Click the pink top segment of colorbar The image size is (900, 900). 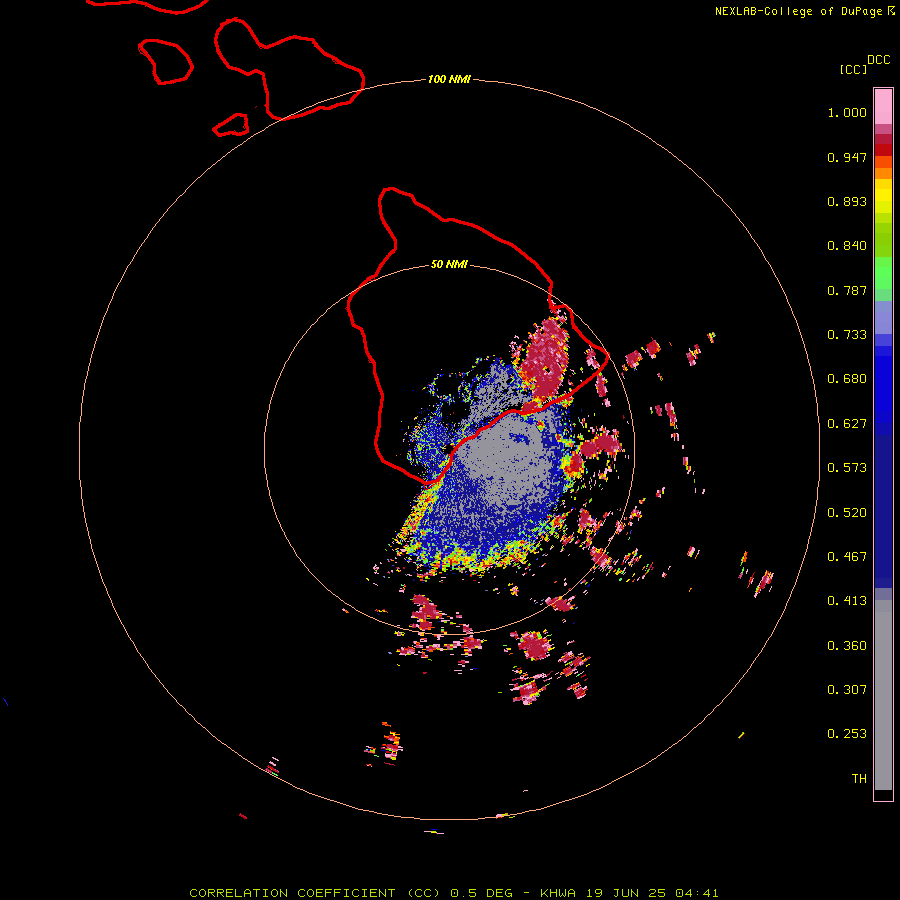pyautogui.click(x=883, y=107)
